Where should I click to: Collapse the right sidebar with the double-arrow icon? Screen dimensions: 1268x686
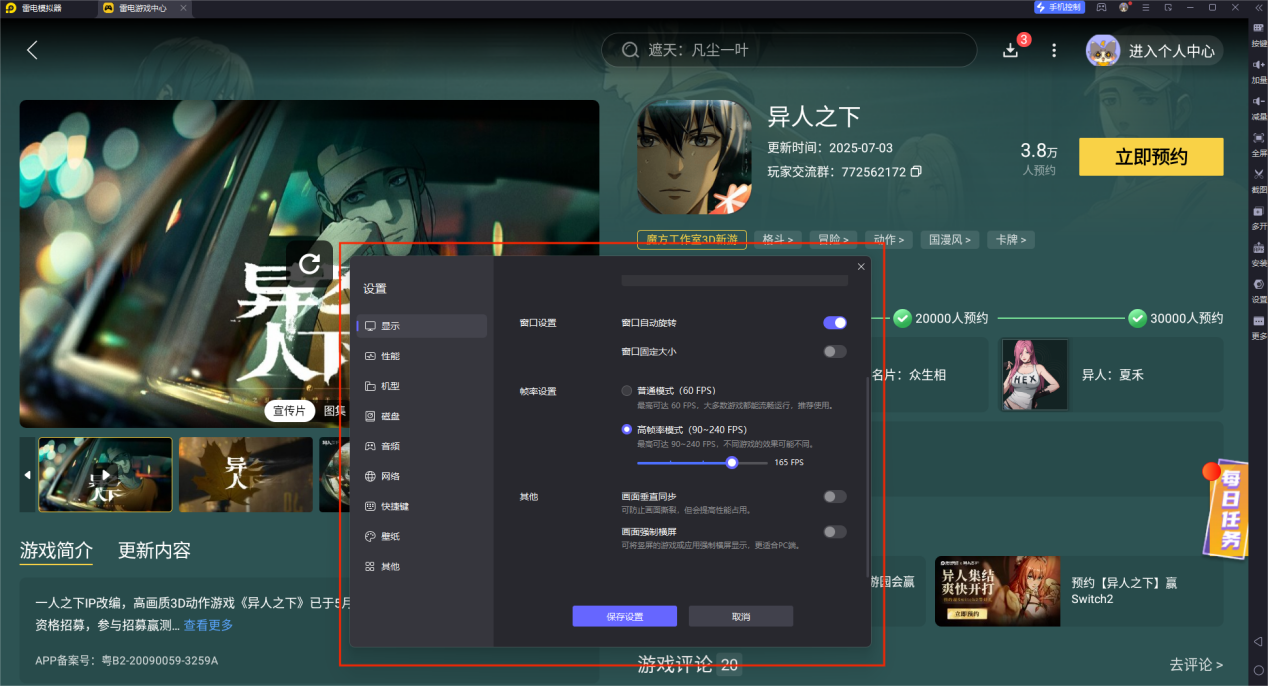1258,7
